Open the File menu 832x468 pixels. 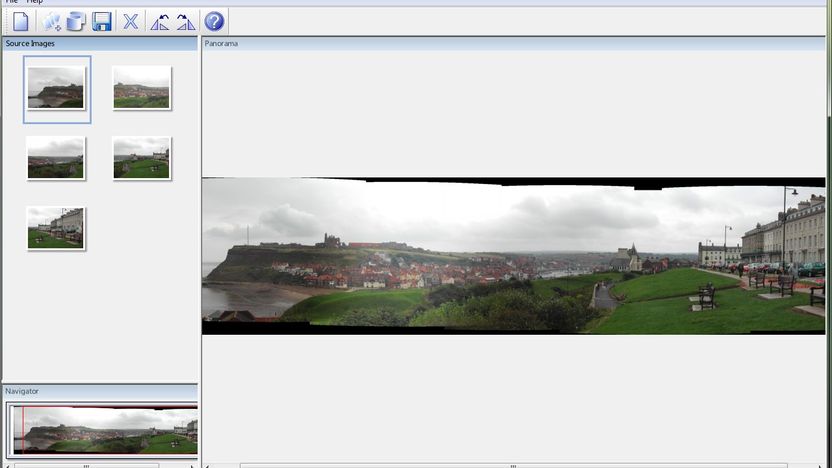pyautogui.click(x=11, y=2)
